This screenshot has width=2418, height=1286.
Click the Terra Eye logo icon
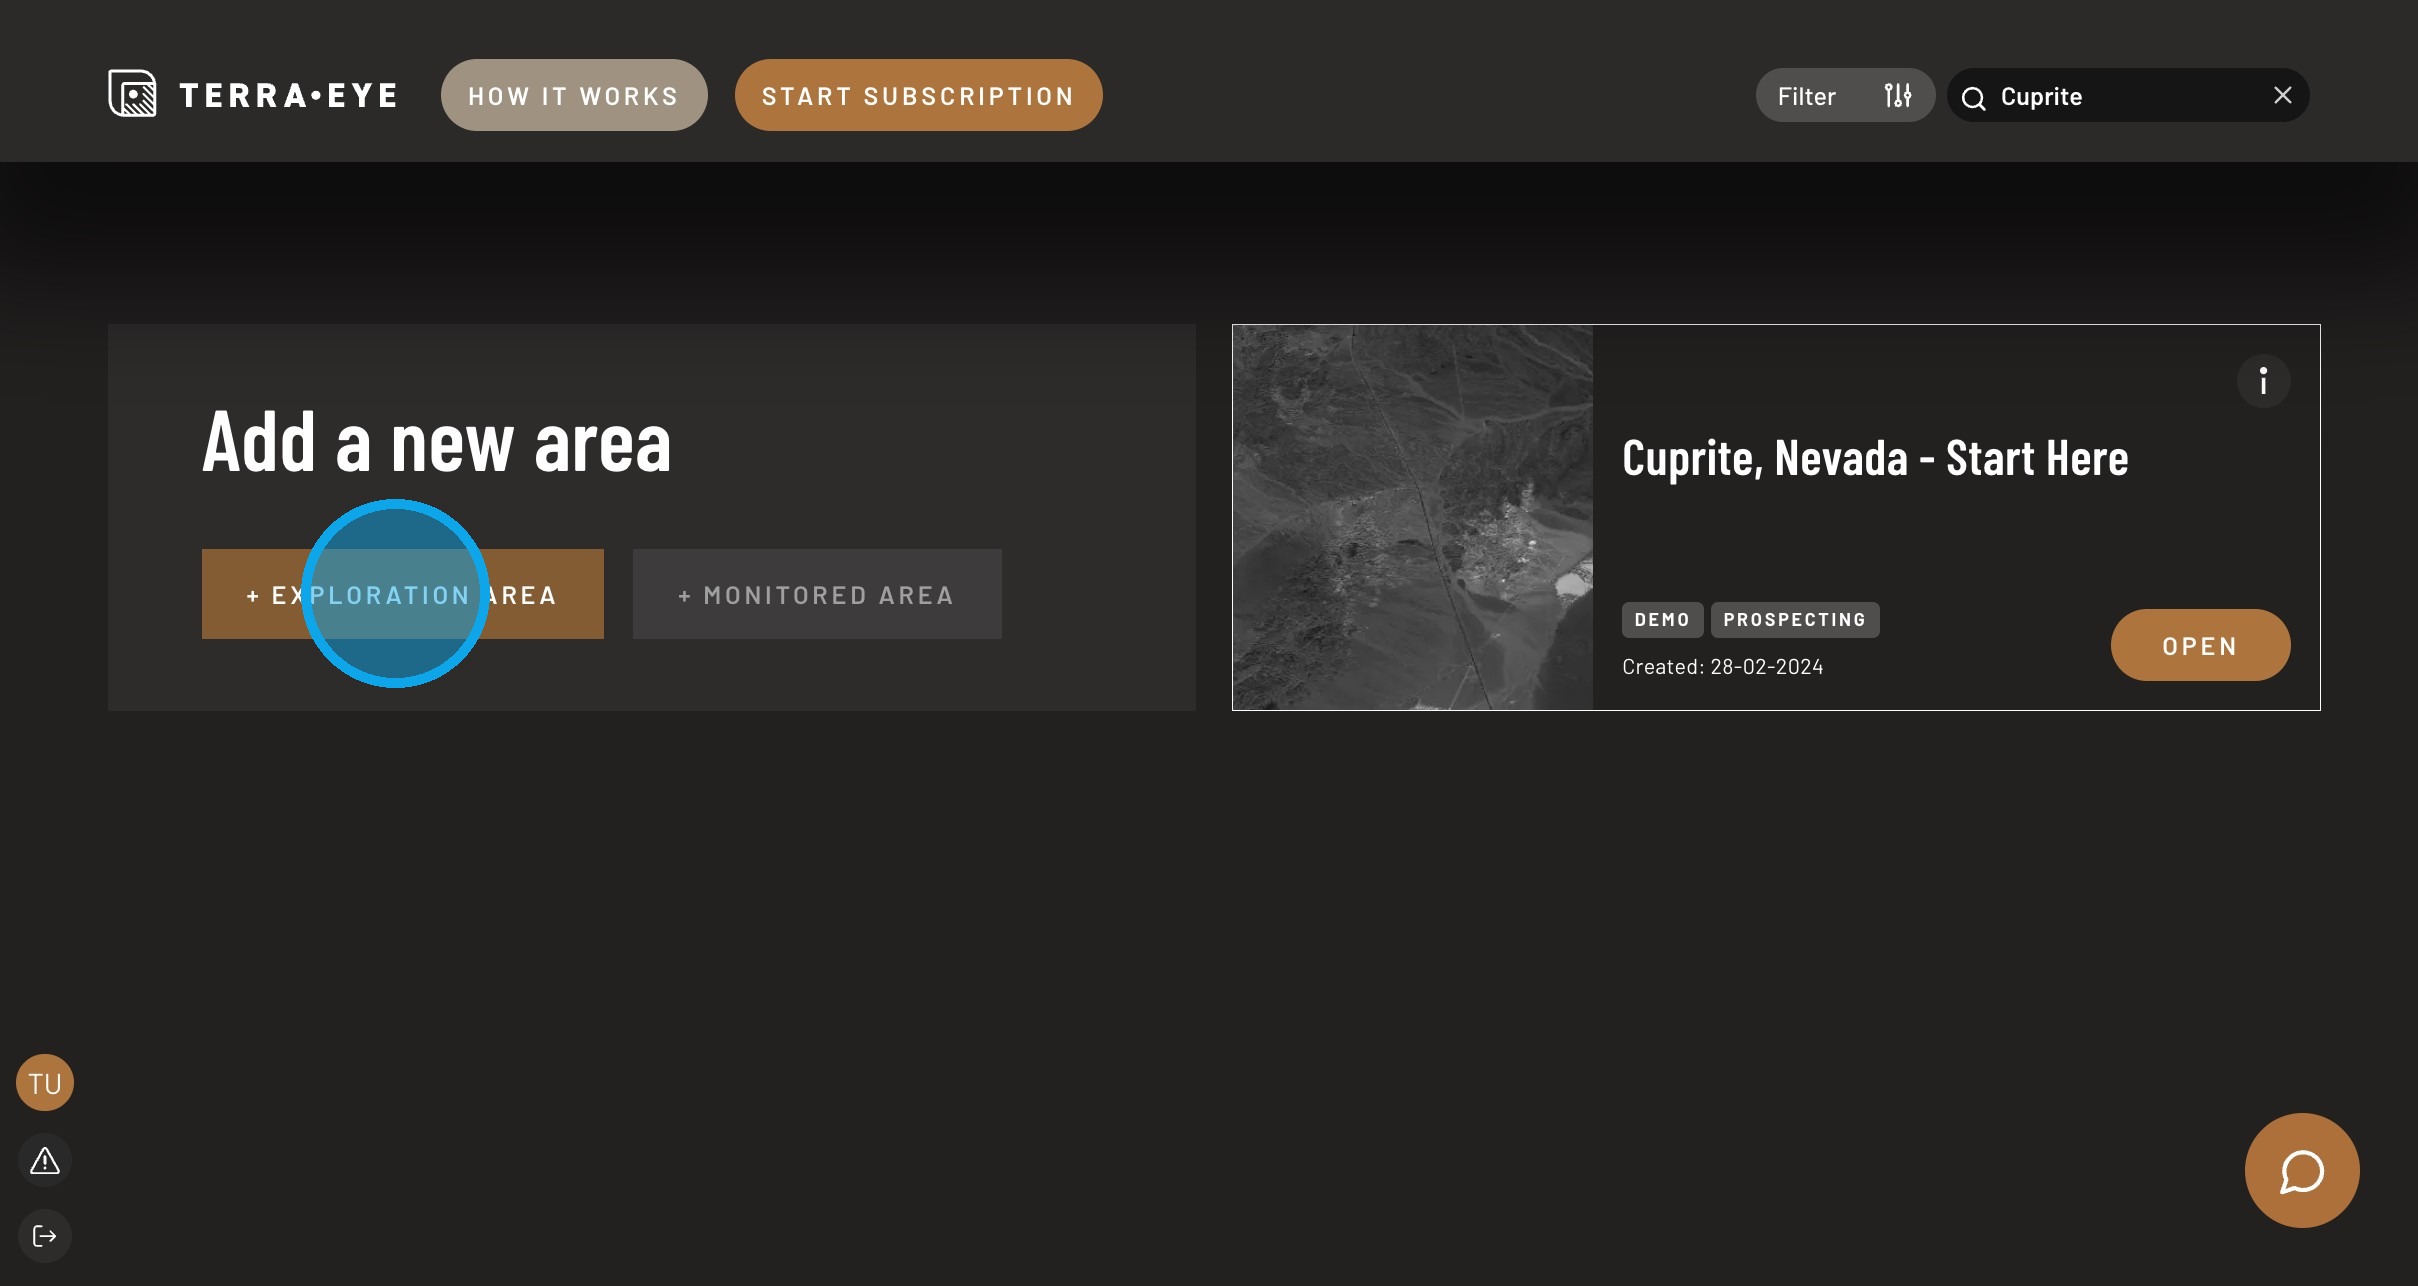(132, 94)
